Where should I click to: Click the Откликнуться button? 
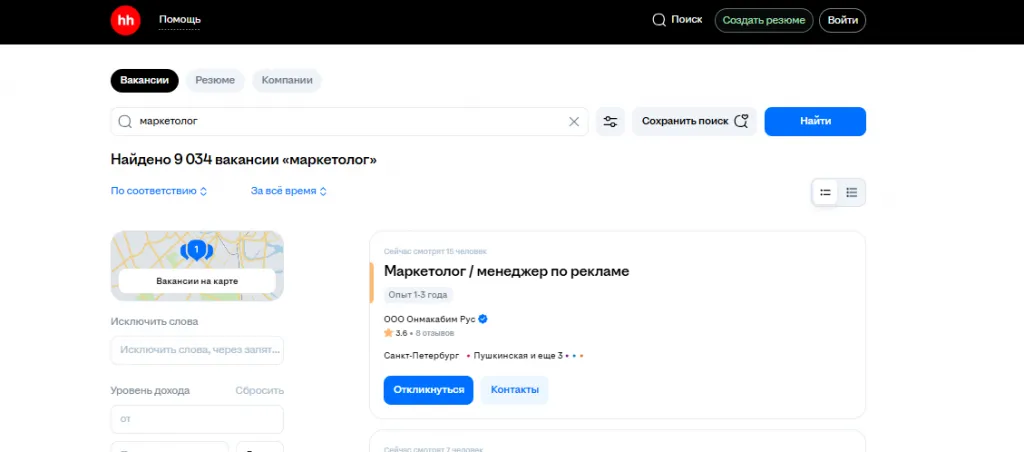tap(428, 390)
